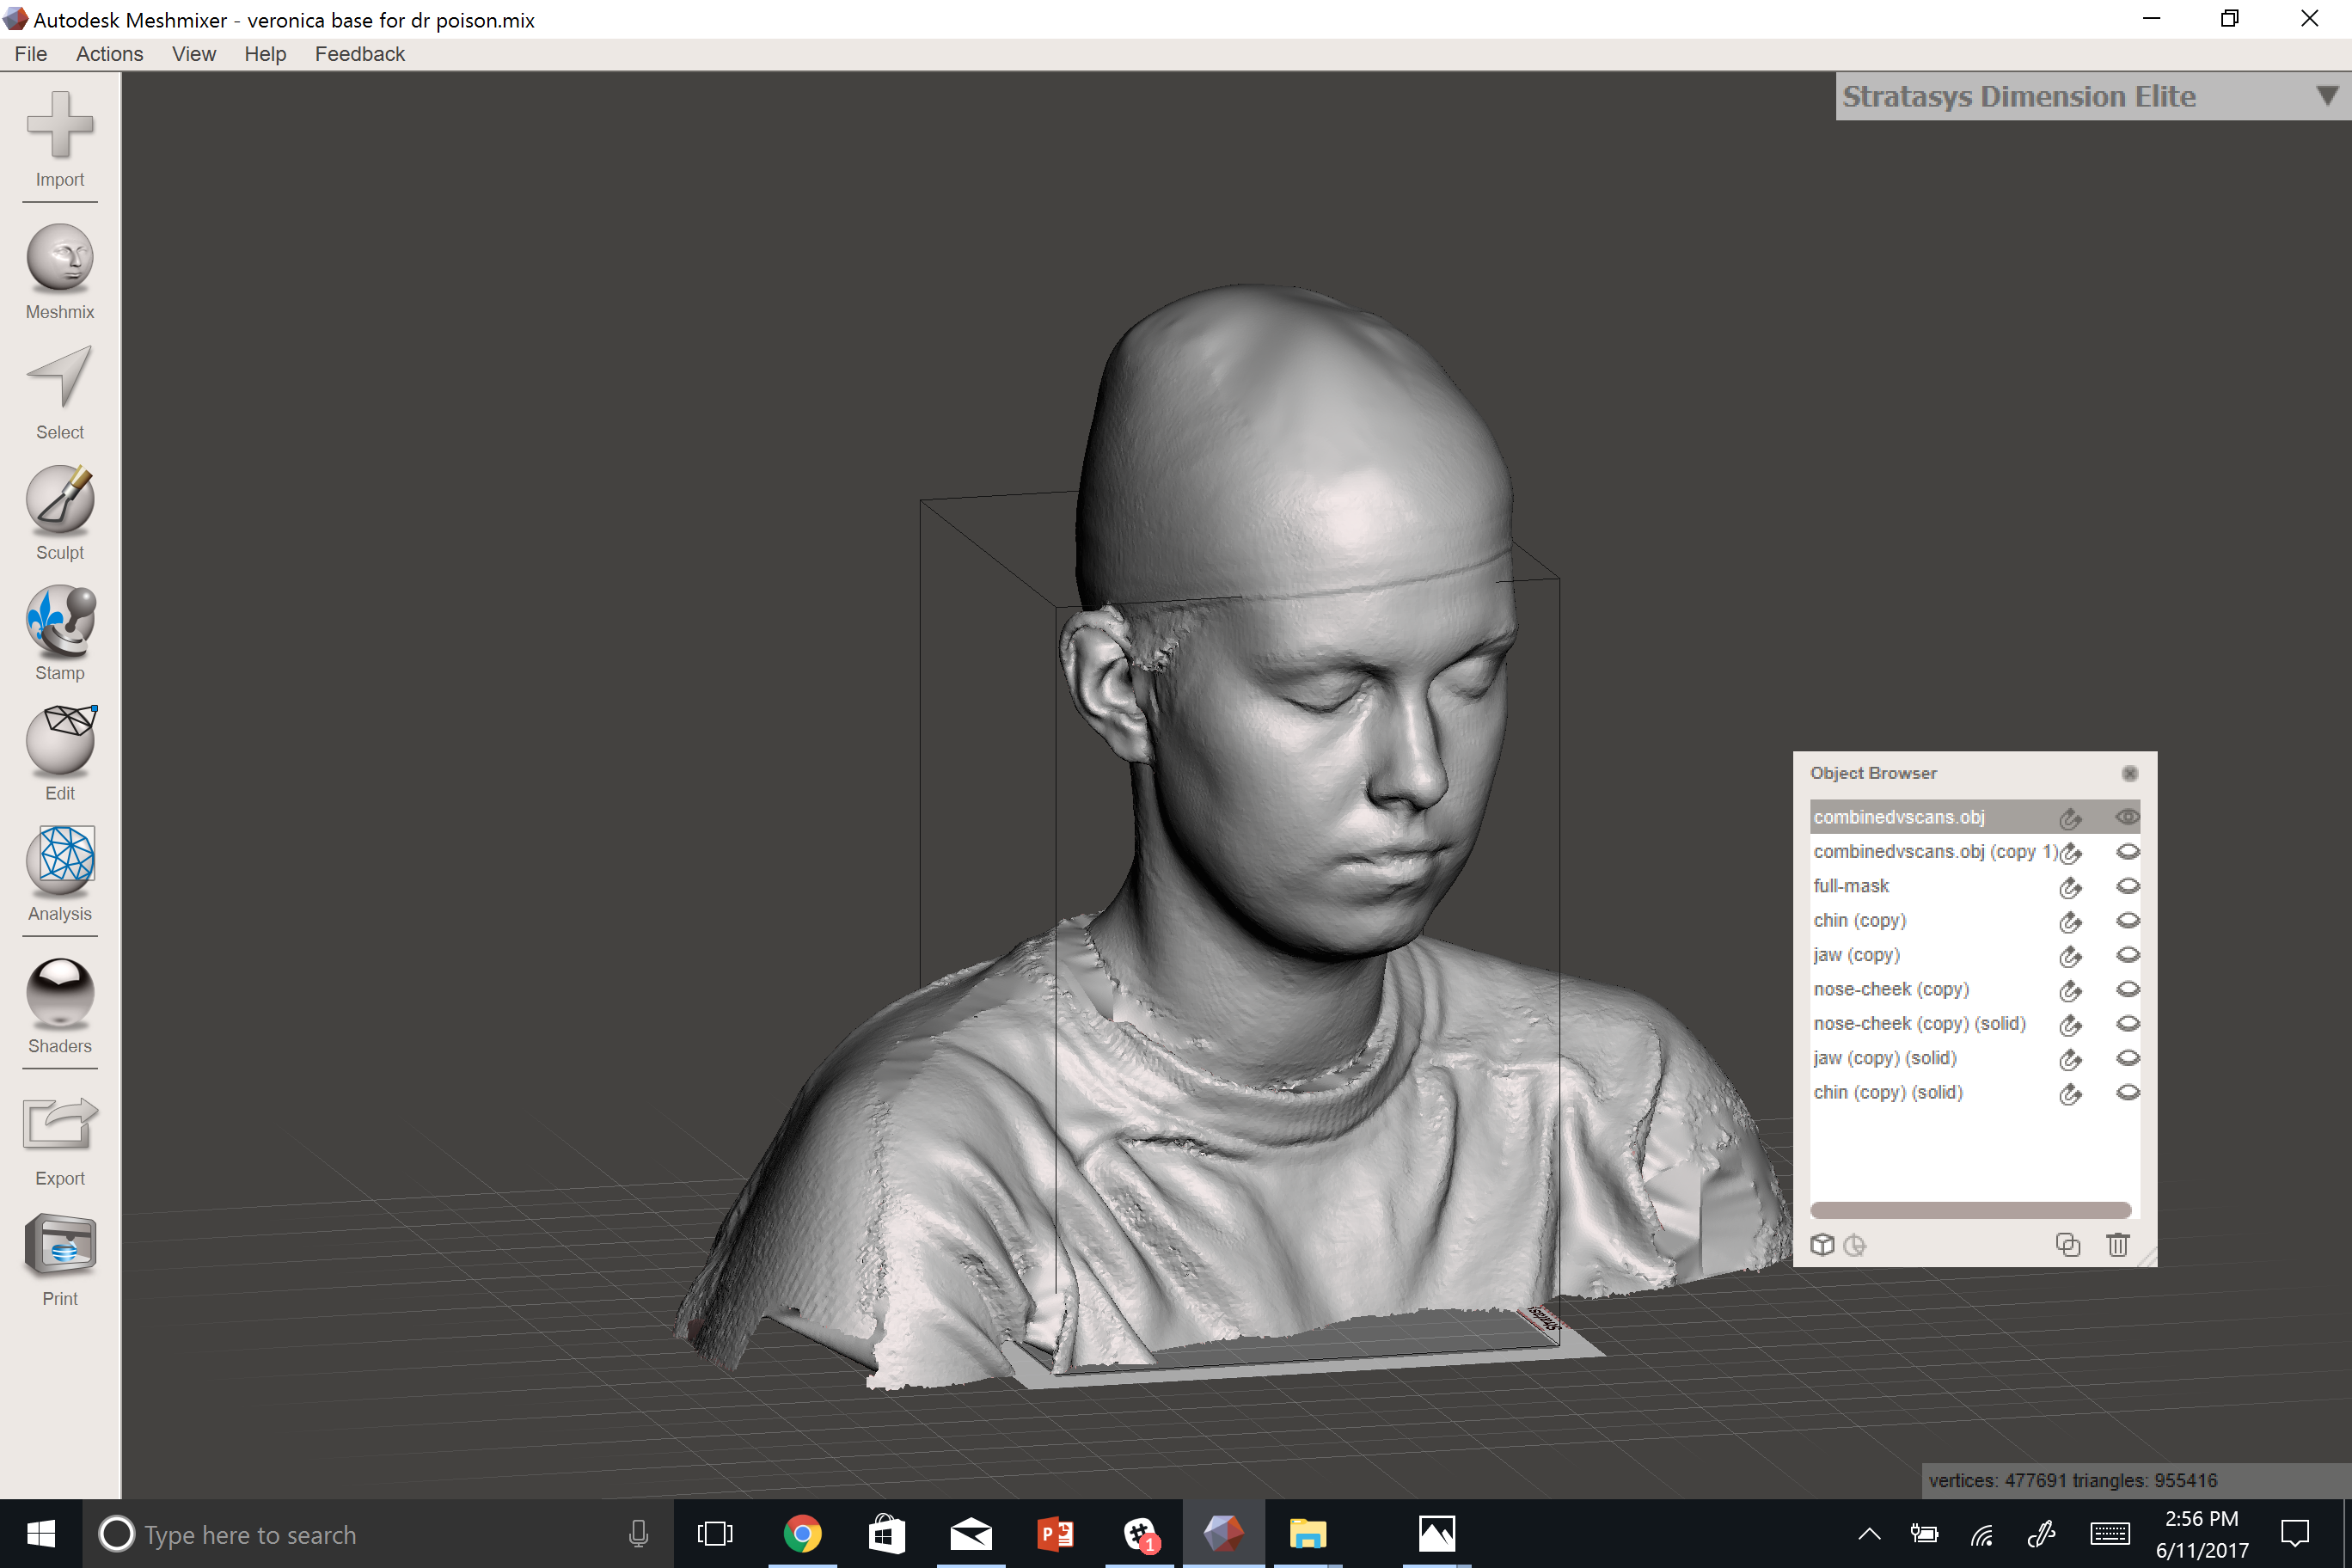Click the magnet icon for jaw (copy)
The image size is (2352, 1568).
pyautogui.click(x=2070, y=956)
